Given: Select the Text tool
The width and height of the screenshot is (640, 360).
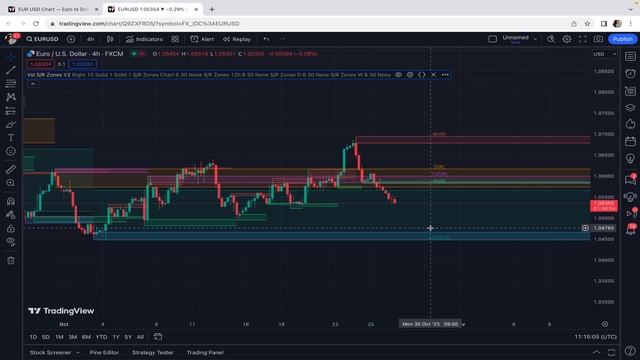Looking at the screenshot, I should pyautogui.click(x=11, y=138).
